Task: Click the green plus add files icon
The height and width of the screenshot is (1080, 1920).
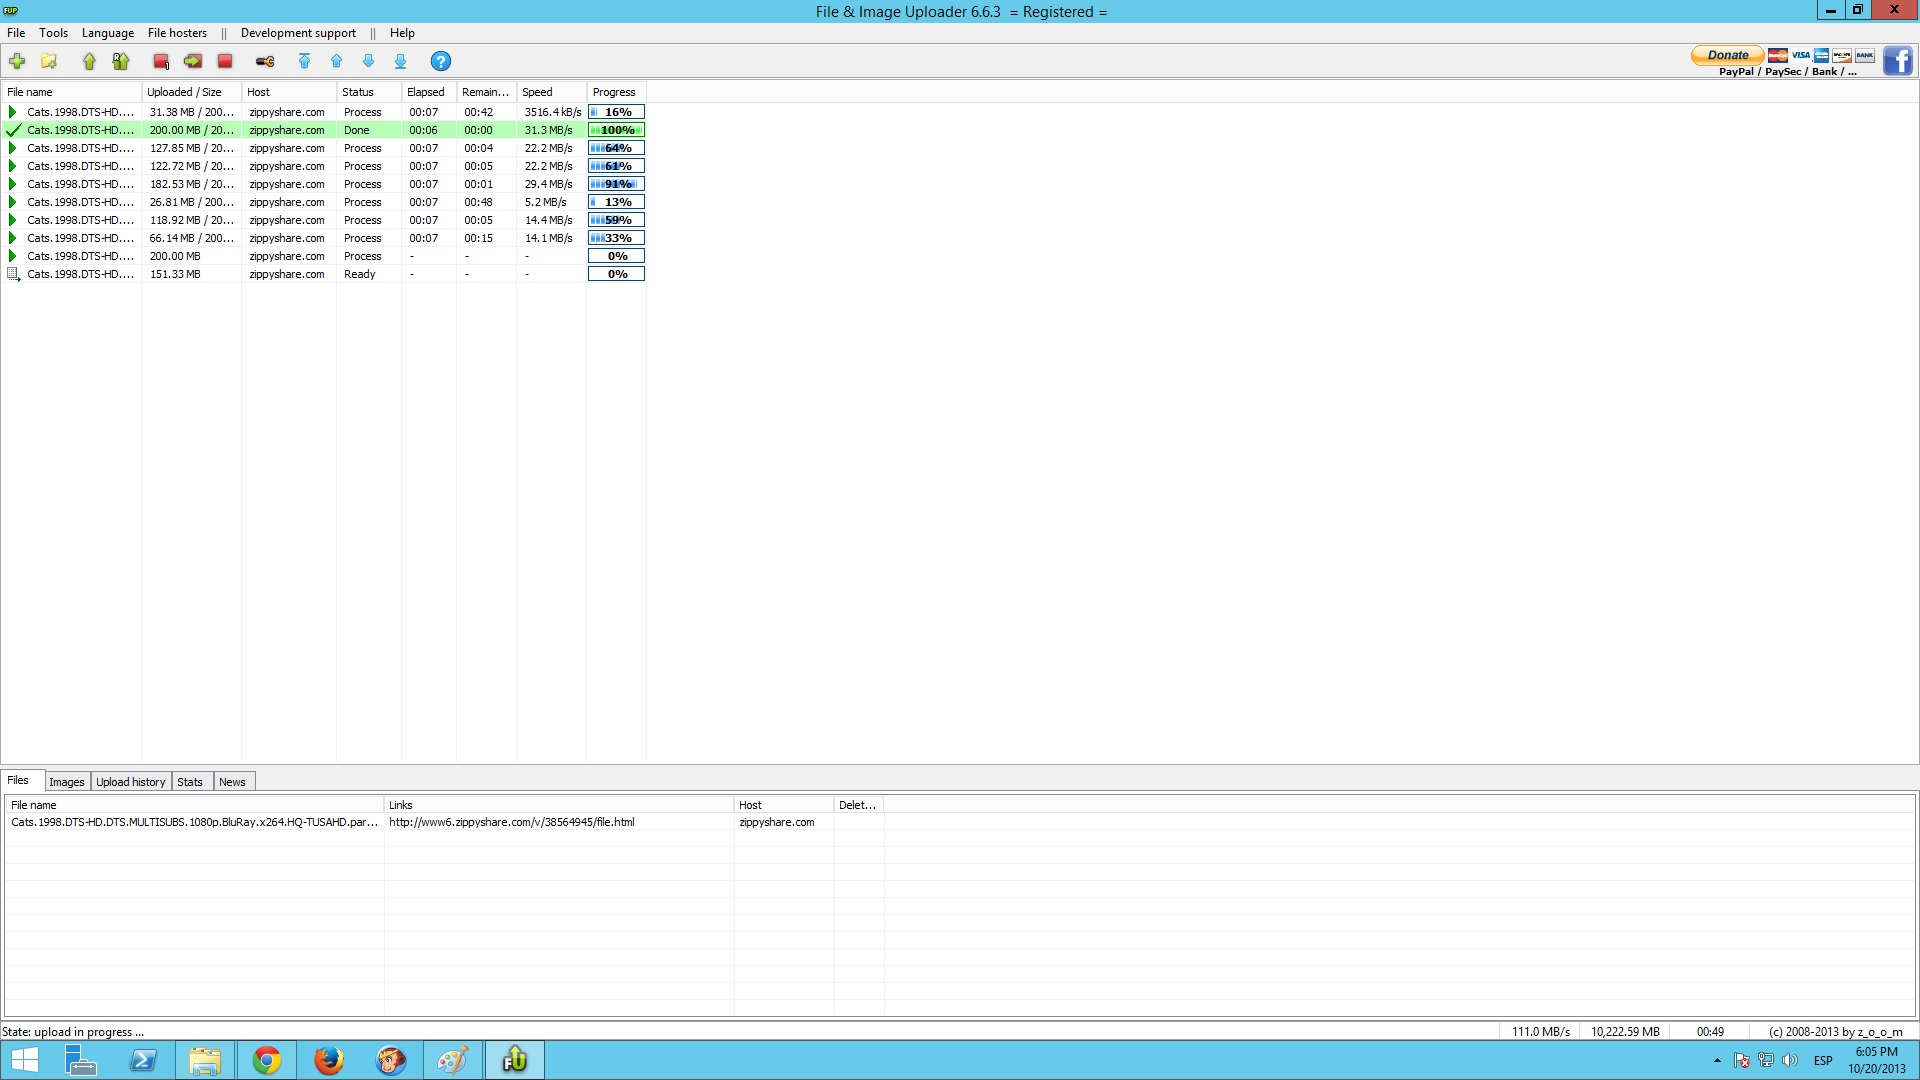Action: click(17, 62)
